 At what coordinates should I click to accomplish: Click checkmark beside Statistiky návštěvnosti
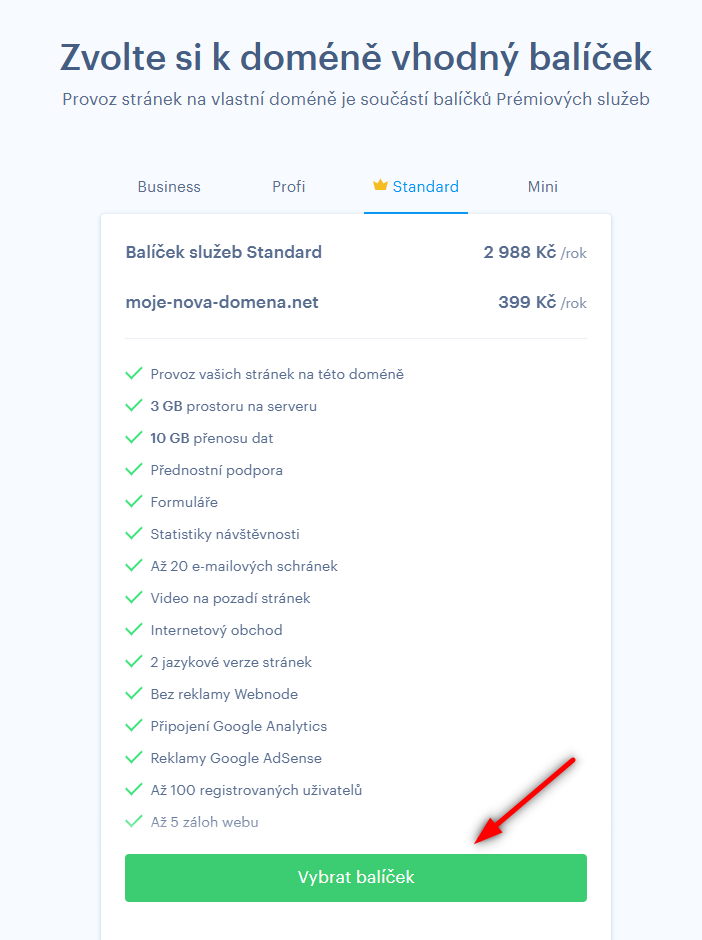click(x=134, y=534)
